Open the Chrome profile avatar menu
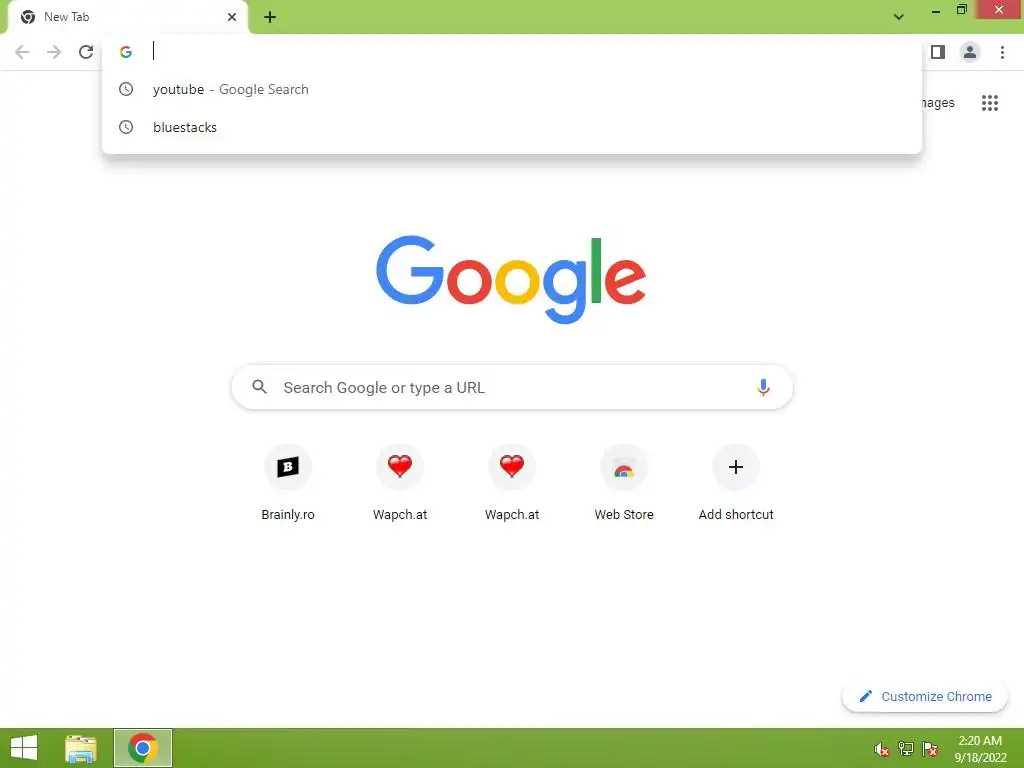 [970, 52]
